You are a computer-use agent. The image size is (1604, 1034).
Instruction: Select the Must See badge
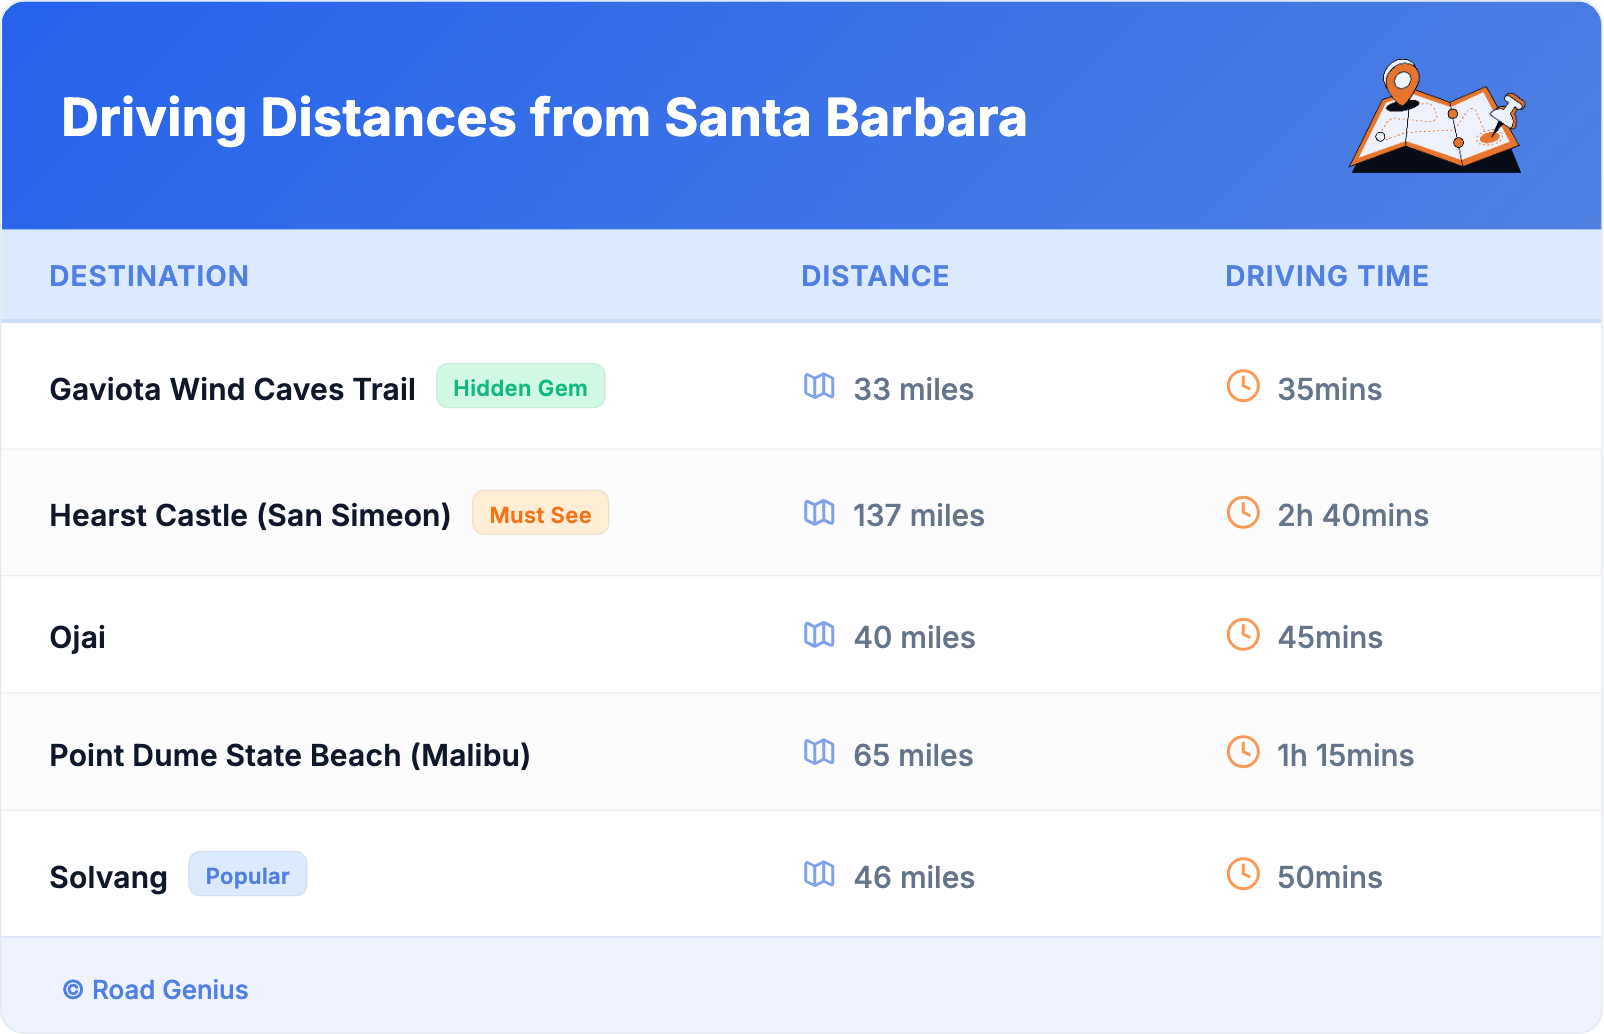coord(540,514)
